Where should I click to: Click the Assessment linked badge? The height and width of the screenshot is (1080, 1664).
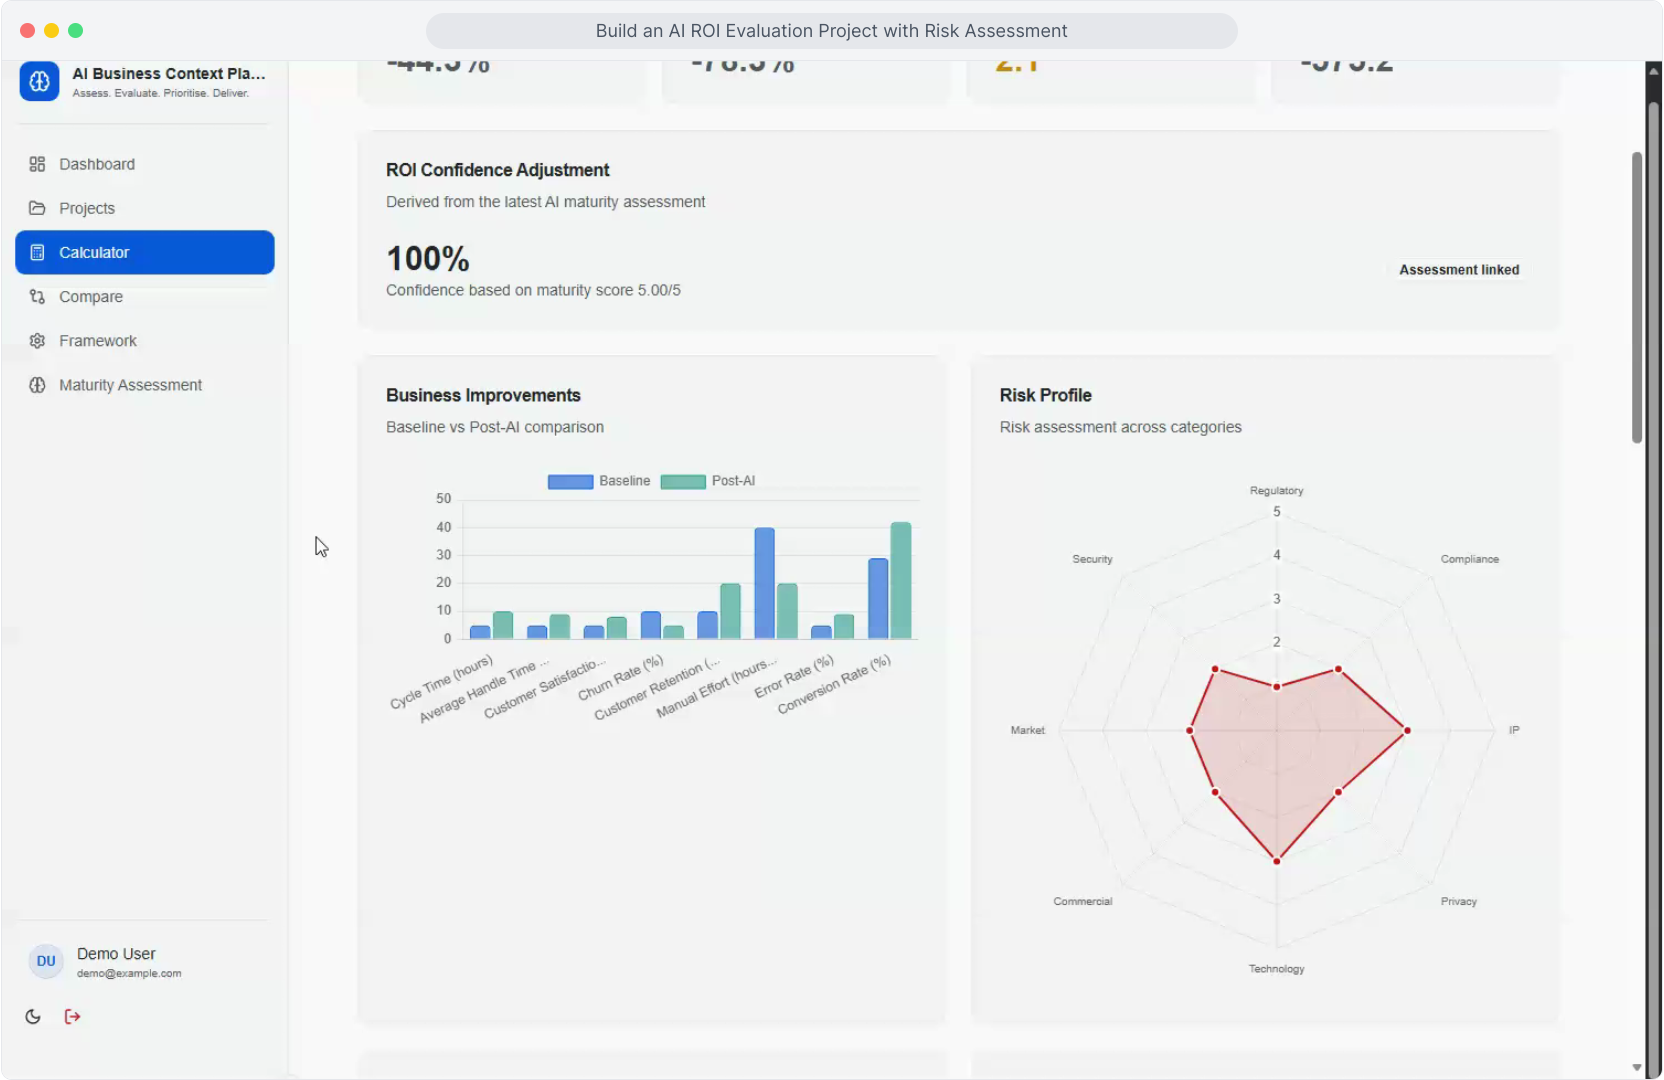[1458, 269]
